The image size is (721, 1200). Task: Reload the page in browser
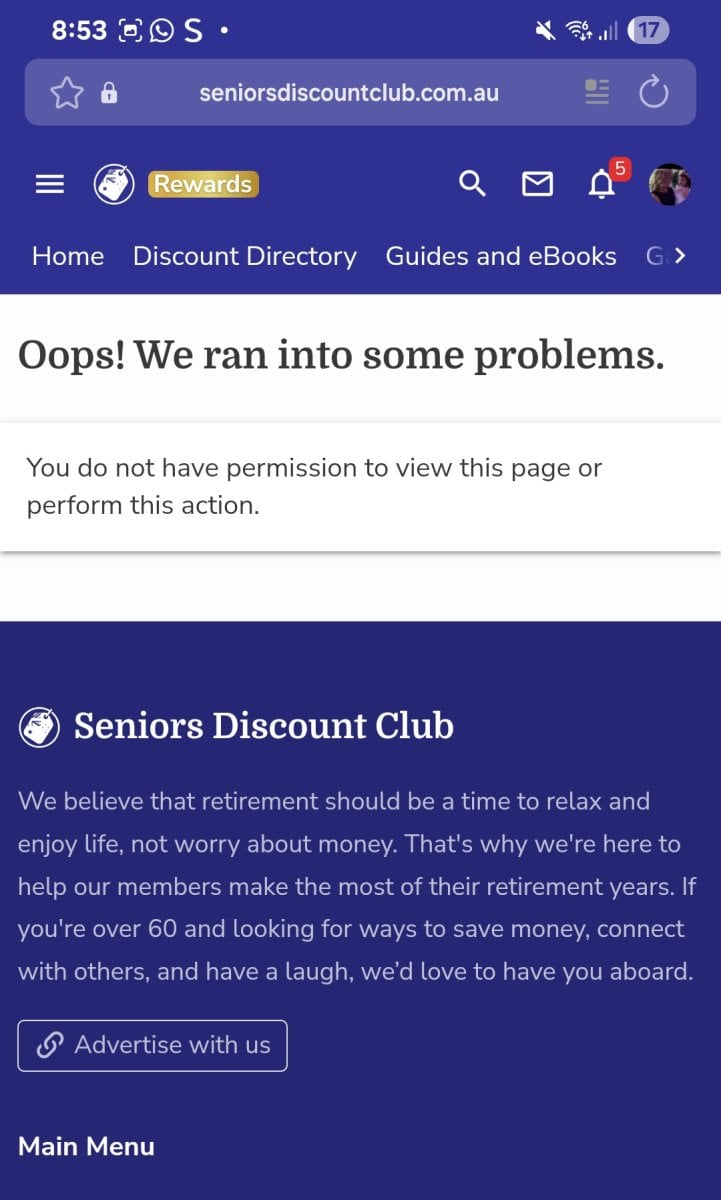click(x=653, y=93)
